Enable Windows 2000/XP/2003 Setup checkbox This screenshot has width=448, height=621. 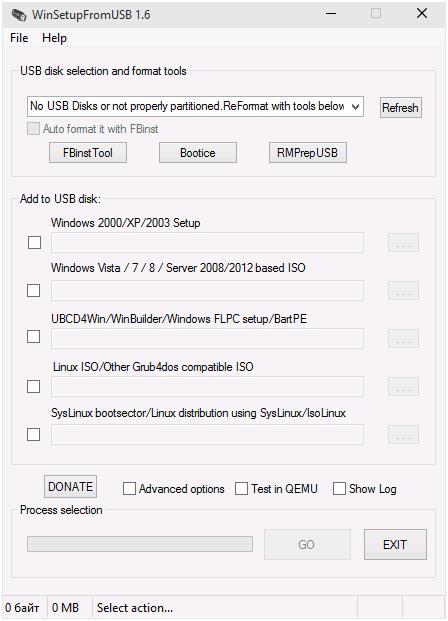pyautogui.click(x=34, y=242)
